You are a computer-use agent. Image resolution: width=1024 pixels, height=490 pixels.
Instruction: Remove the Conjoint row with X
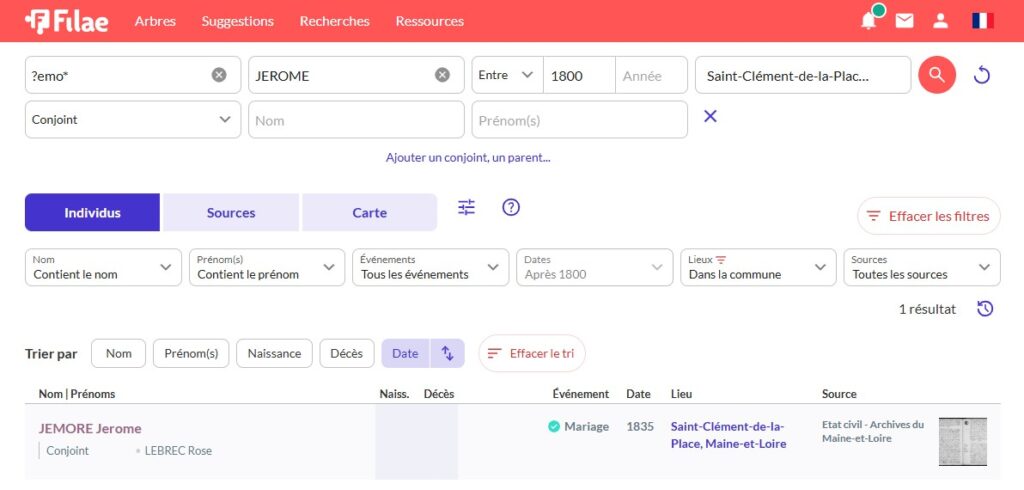[x=710, y=117]
